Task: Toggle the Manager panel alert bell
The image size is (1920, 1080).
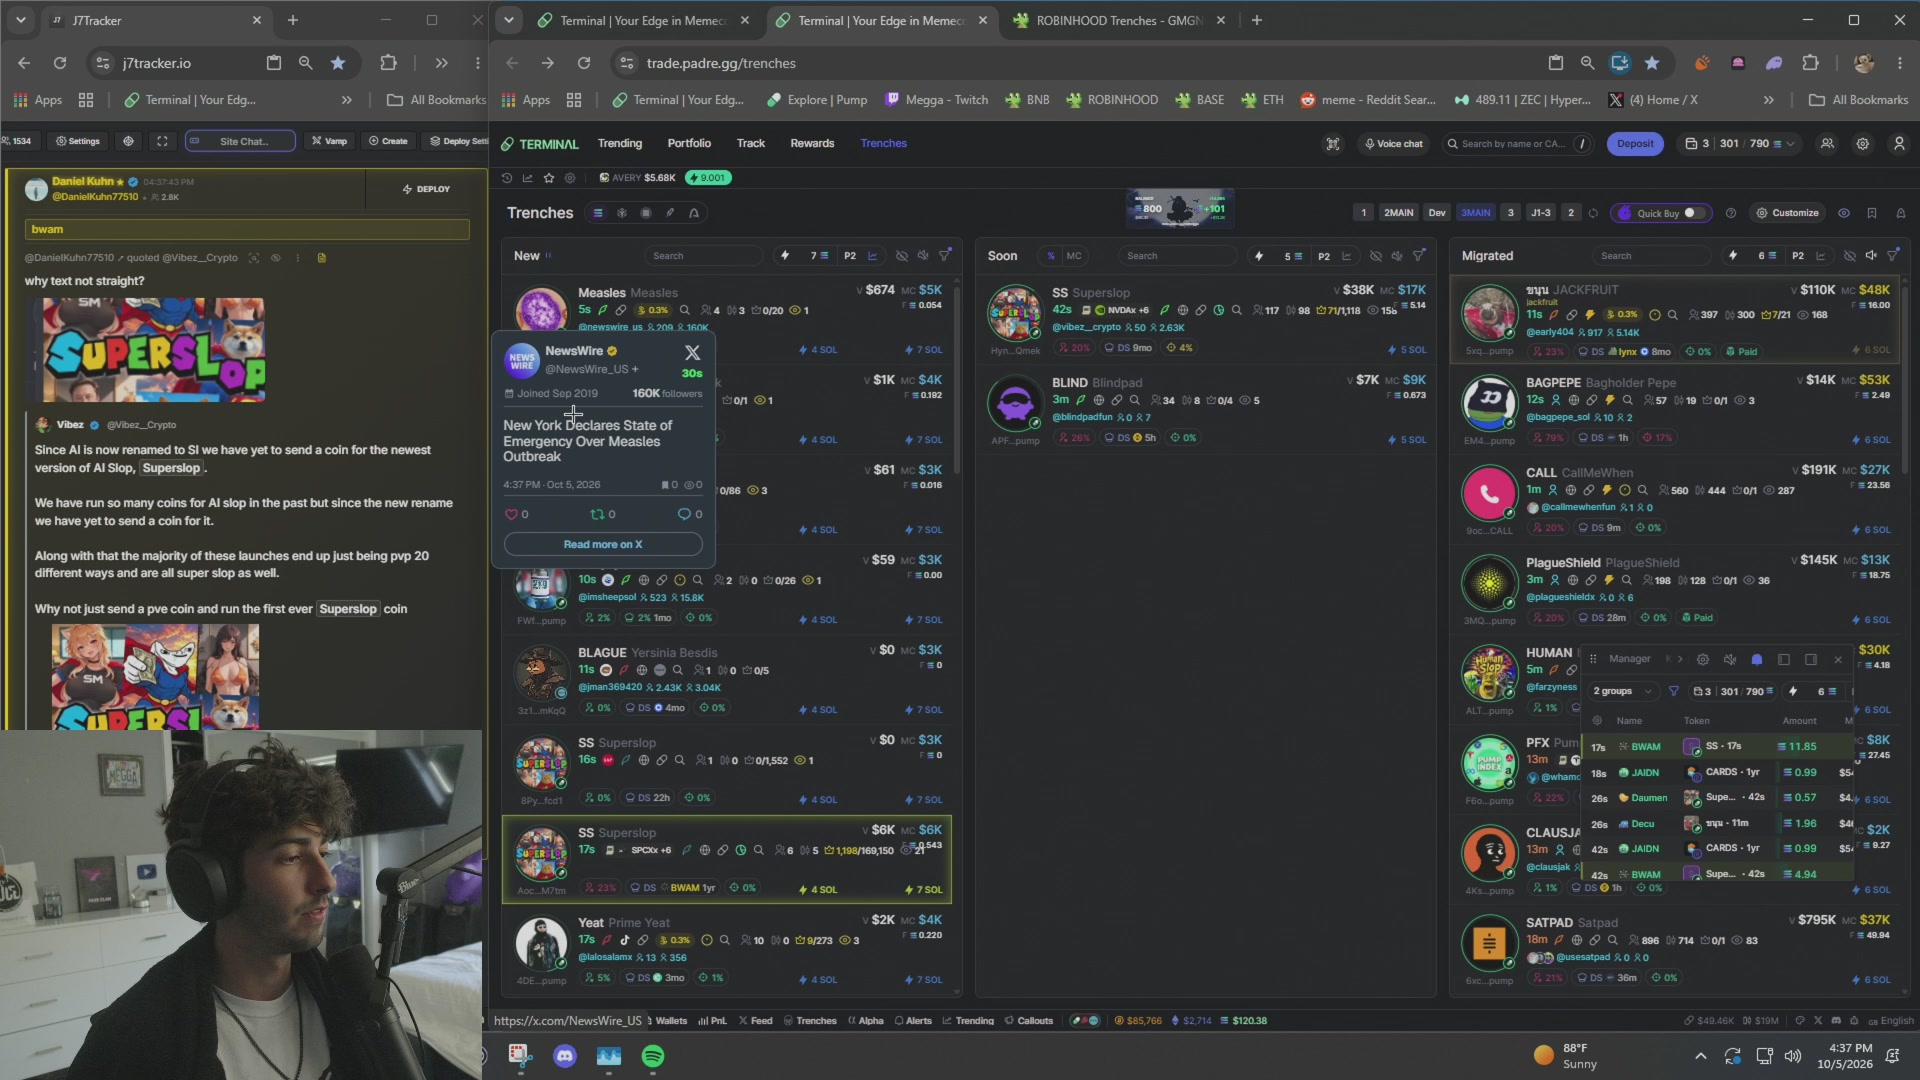Action: (x=1757, y=660)
